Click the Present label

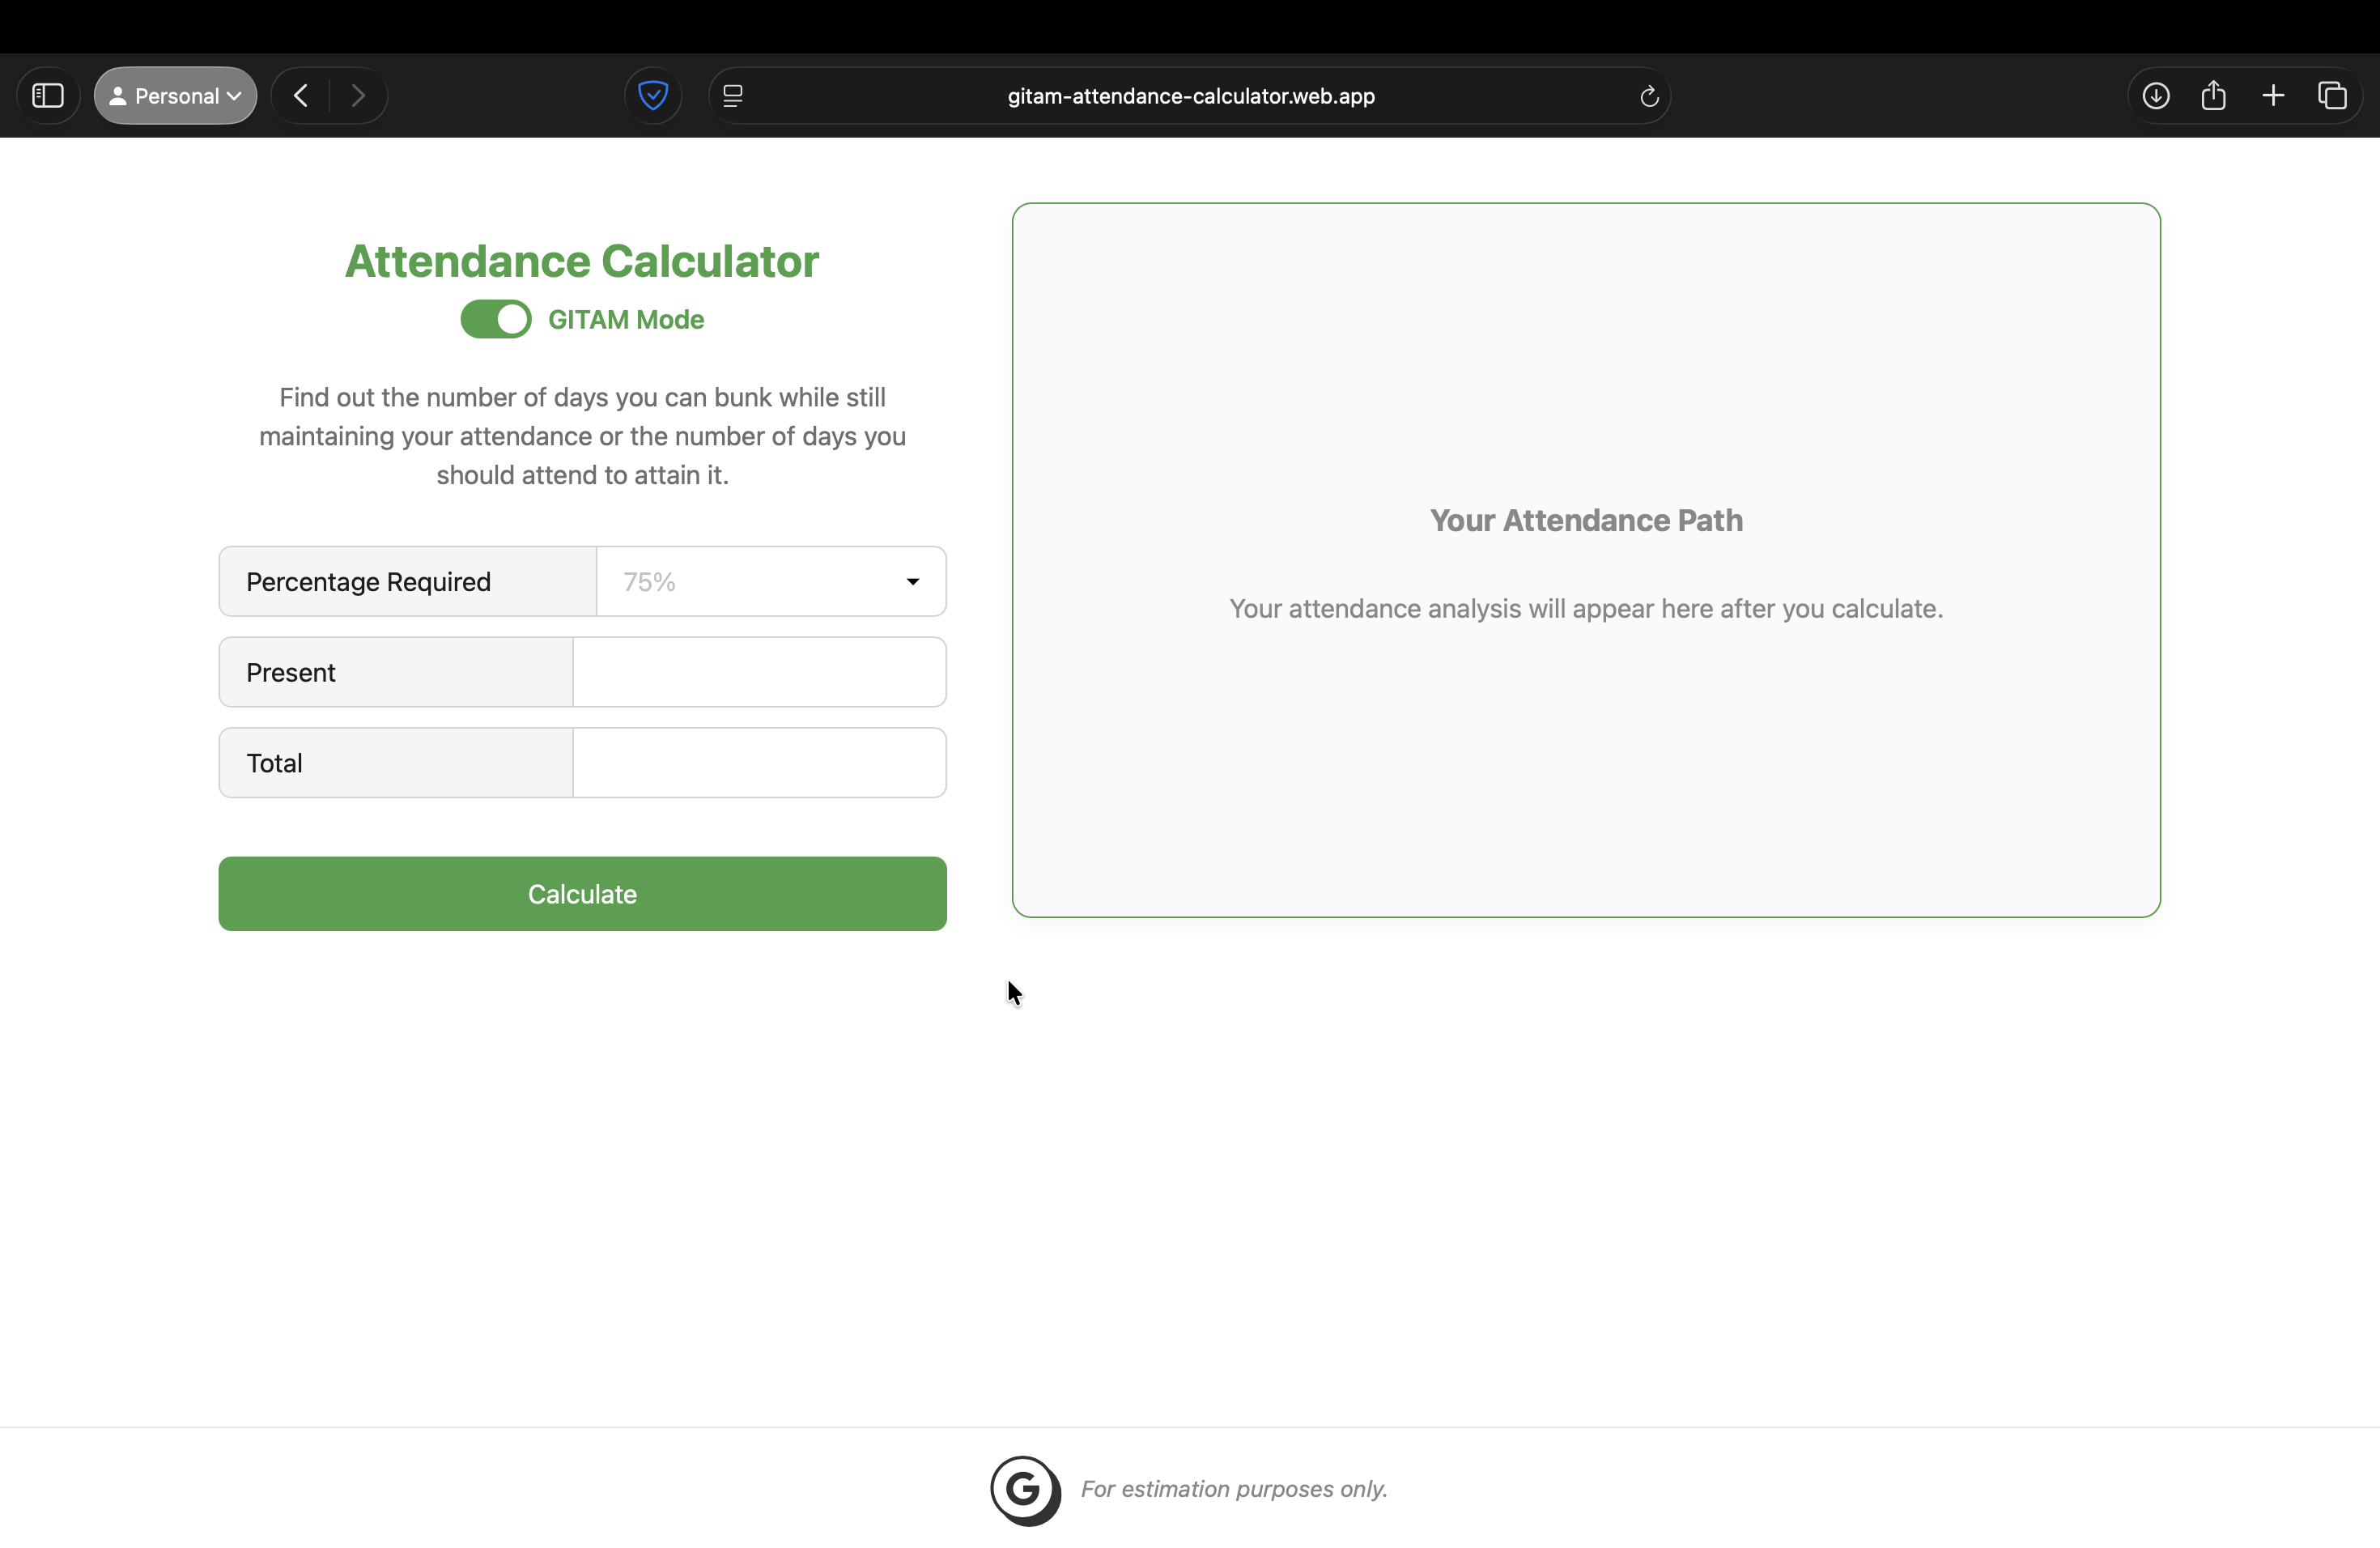pyautogui.click(x=290, y=672)
